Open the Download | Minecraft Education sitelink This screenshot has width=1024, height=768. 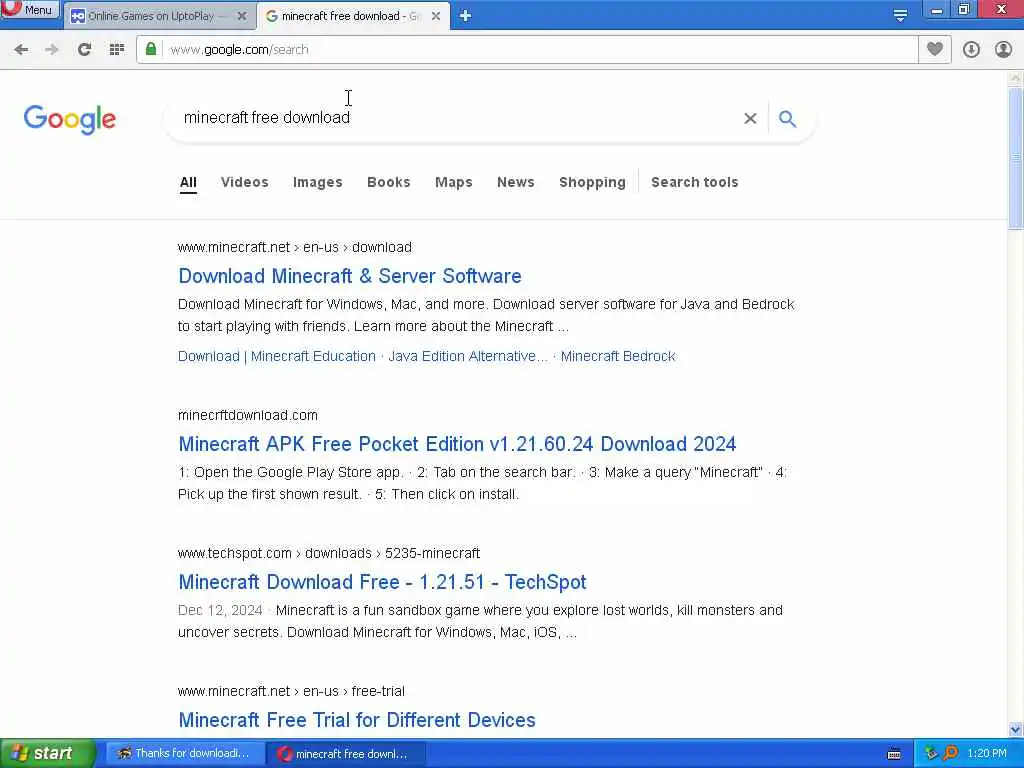coord(277,356)
